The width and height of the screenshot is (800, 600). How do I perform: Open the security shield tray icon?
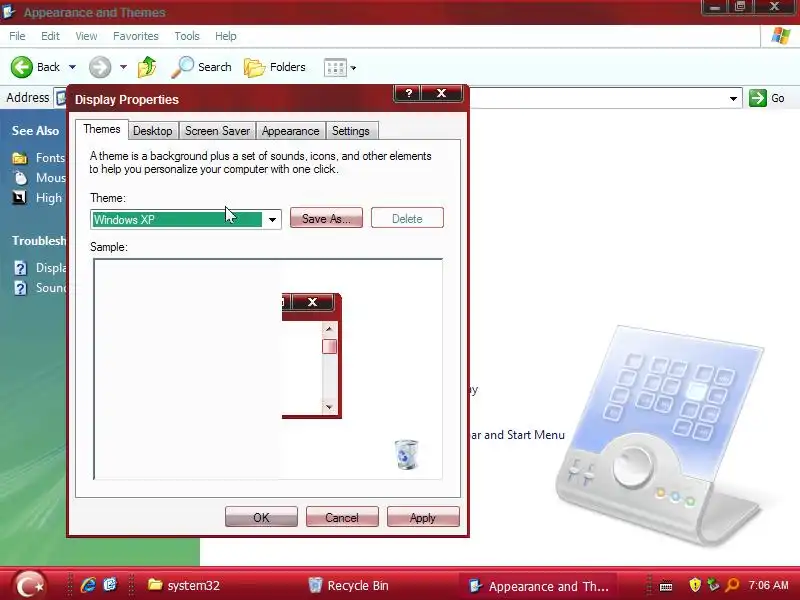[x=694, y=585]
